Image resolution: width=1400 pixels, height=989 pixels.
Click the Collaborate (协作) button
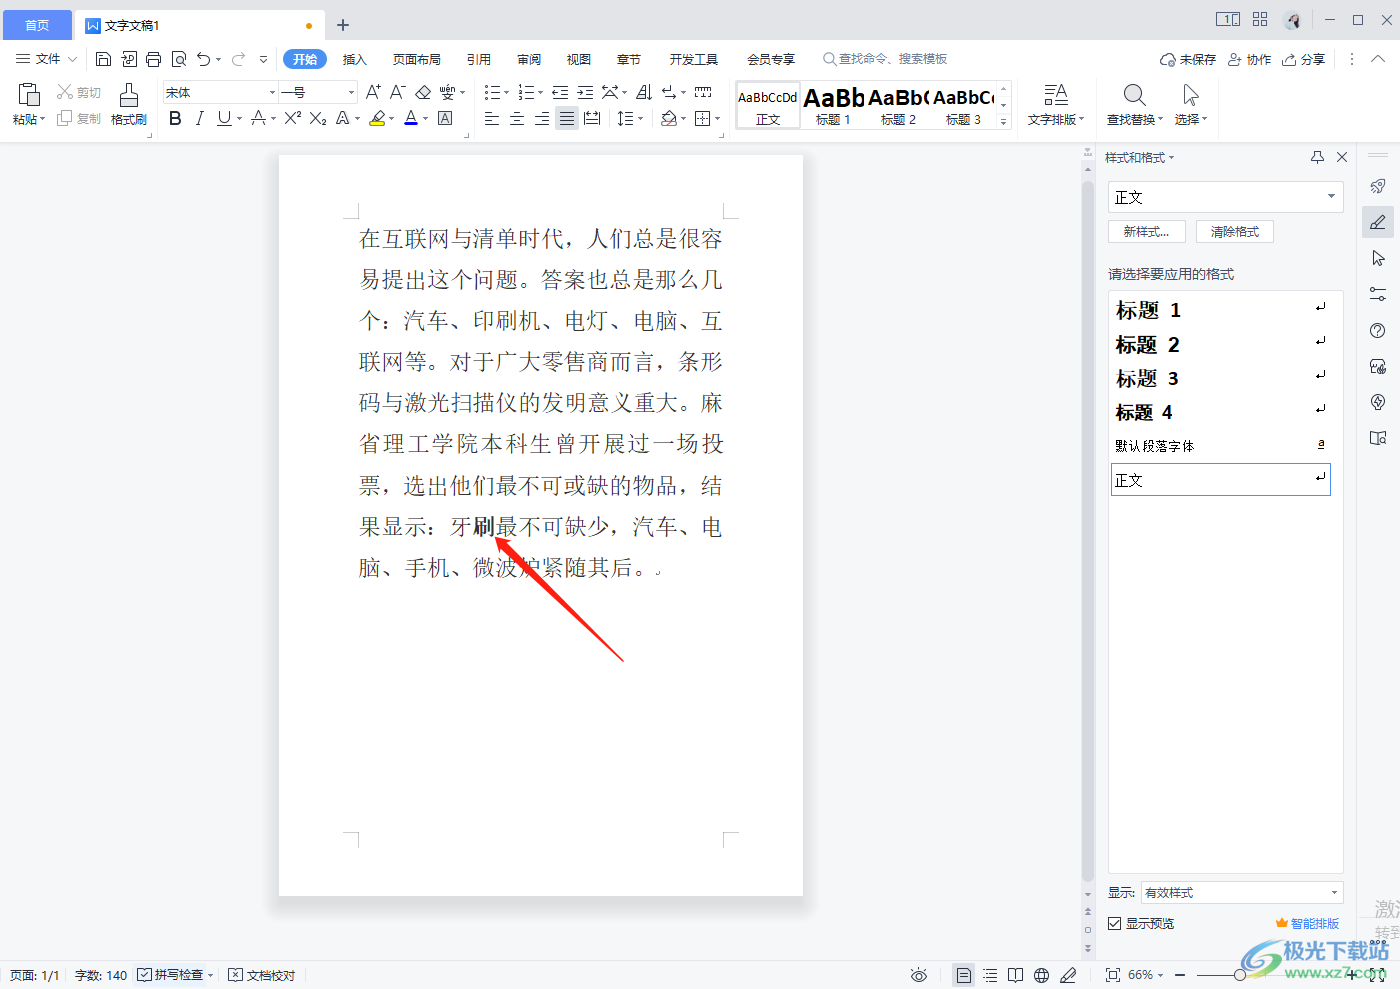tap(1250, 59)
